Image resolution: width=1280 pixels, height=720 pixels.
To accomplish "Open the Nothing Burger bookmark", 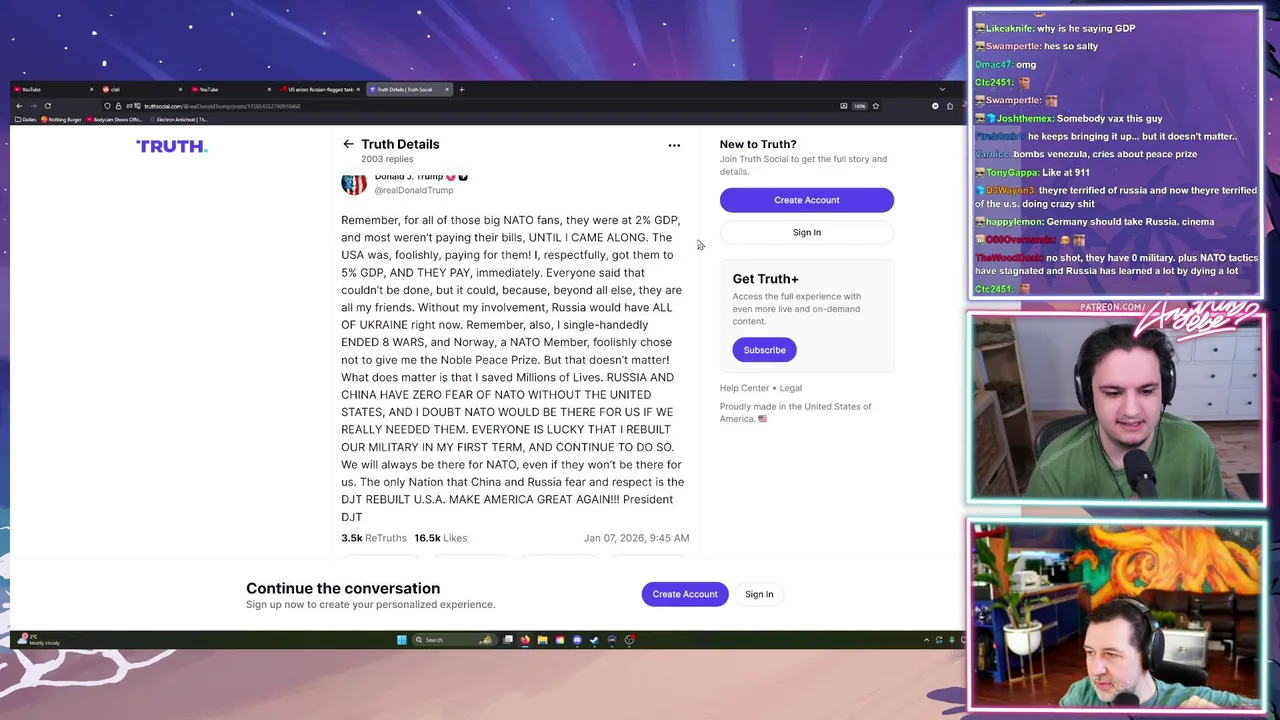I will pyautogui.click(x=61, y=120).
